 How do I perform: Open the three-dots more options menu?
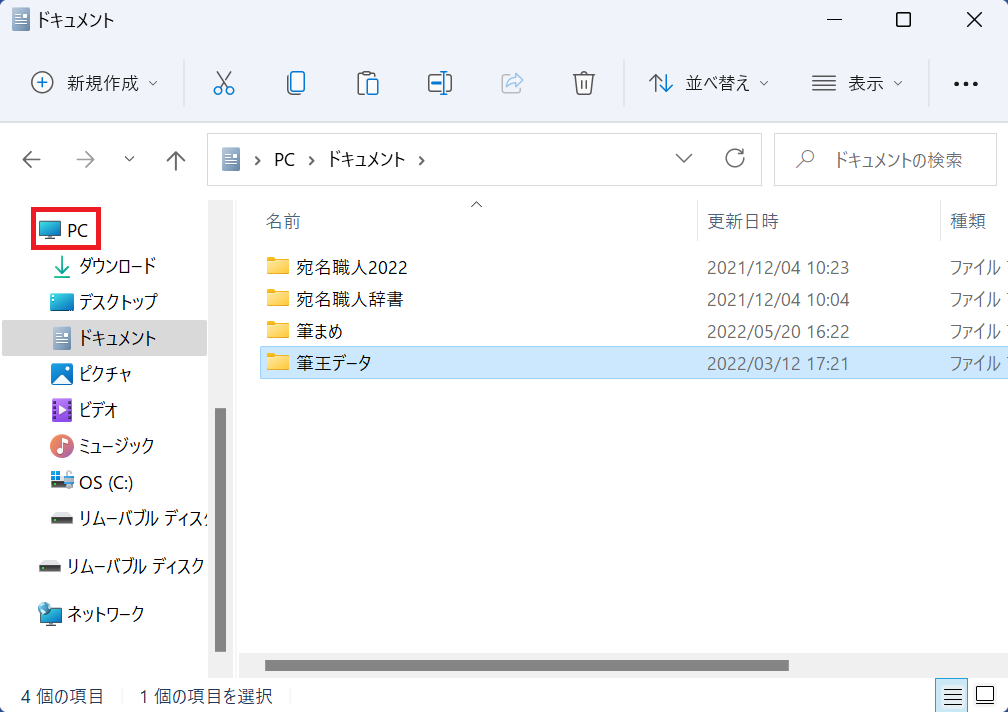click(x=966, y=84)
